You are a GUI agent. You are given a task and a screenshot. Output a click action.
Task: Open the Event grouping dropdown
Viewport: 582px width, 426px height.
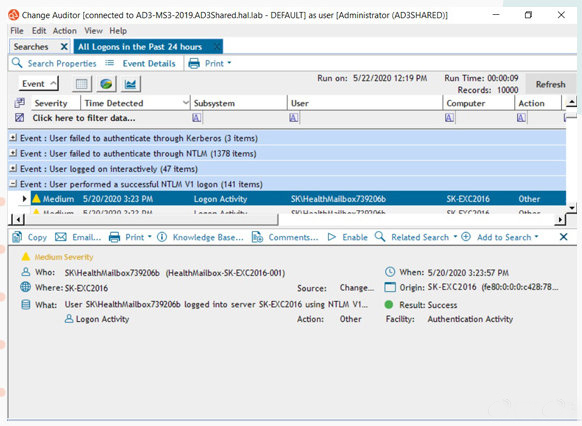click(x=39, y=83)
